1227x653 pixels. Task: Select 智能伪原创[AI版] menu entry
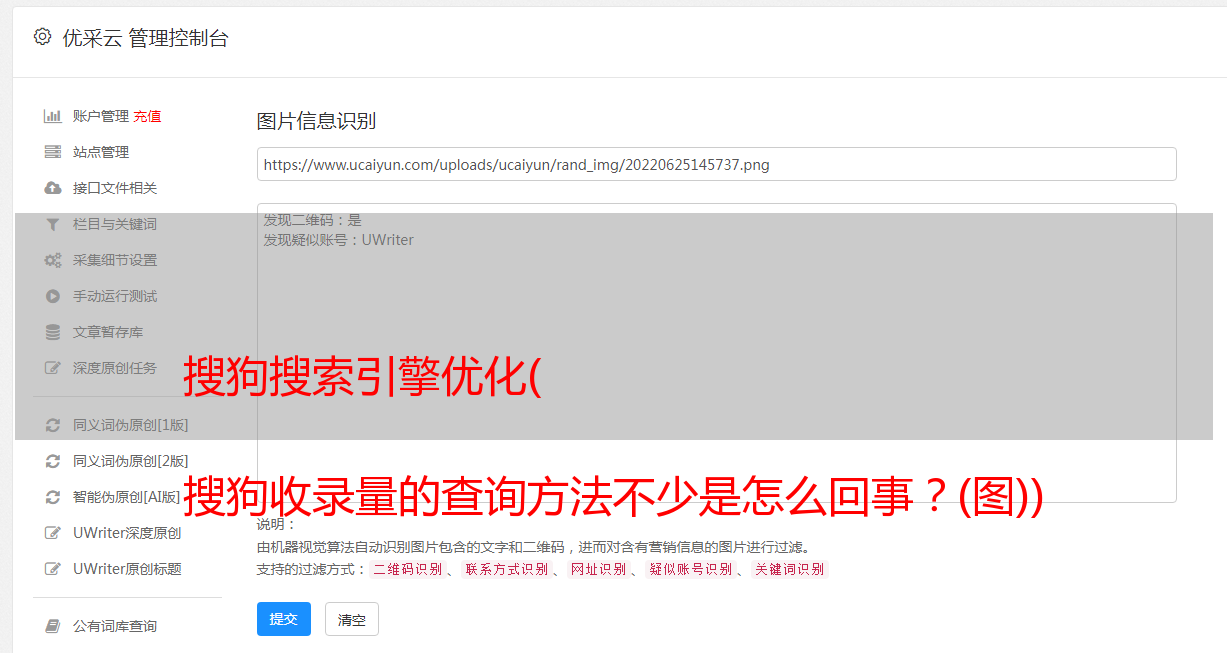click(127, 497)
